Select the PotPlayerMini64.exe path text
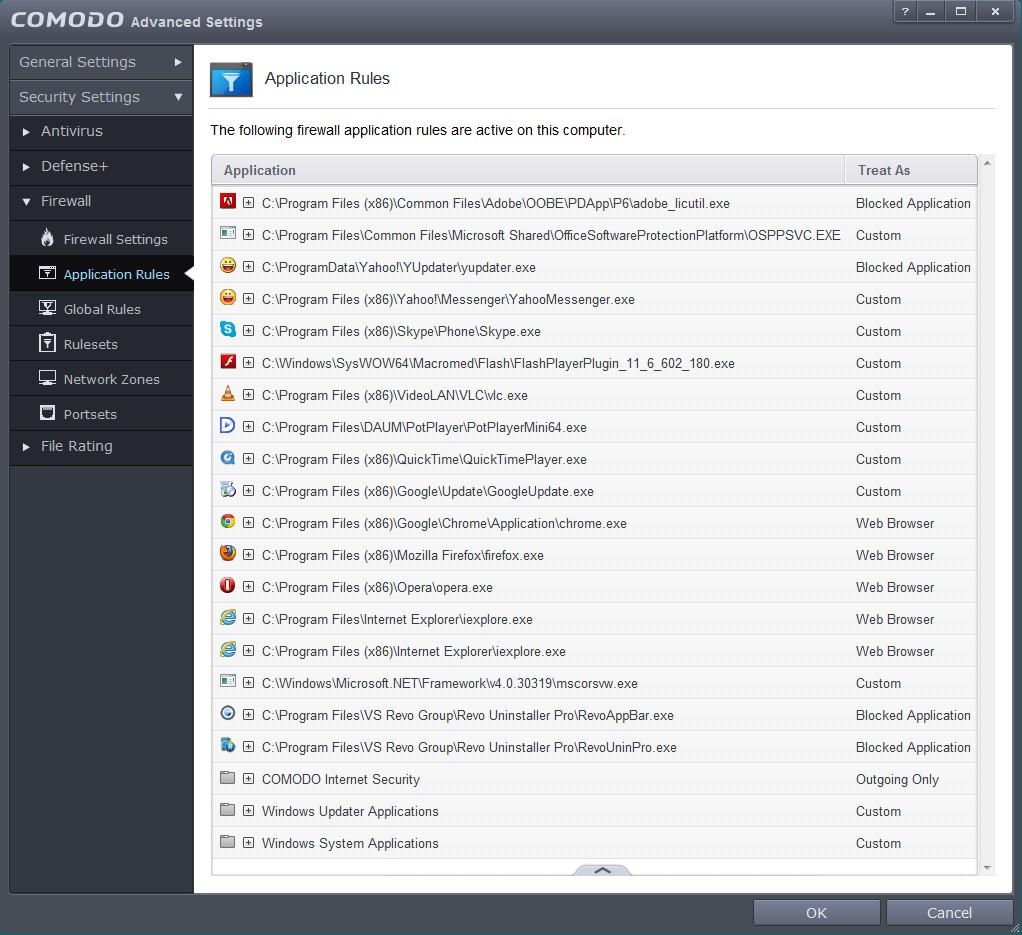1022x935 pixels. pyautogui.click(x=424, y=427)
